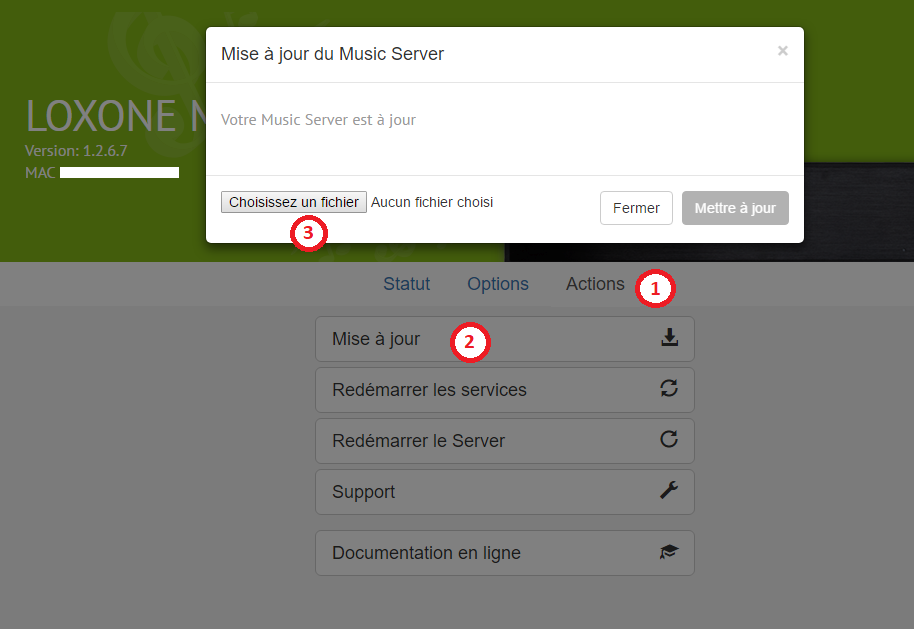Click the refresh arrows icon for Redémarrer les services
Screen dimensions: 914x629
pos(669,389)
